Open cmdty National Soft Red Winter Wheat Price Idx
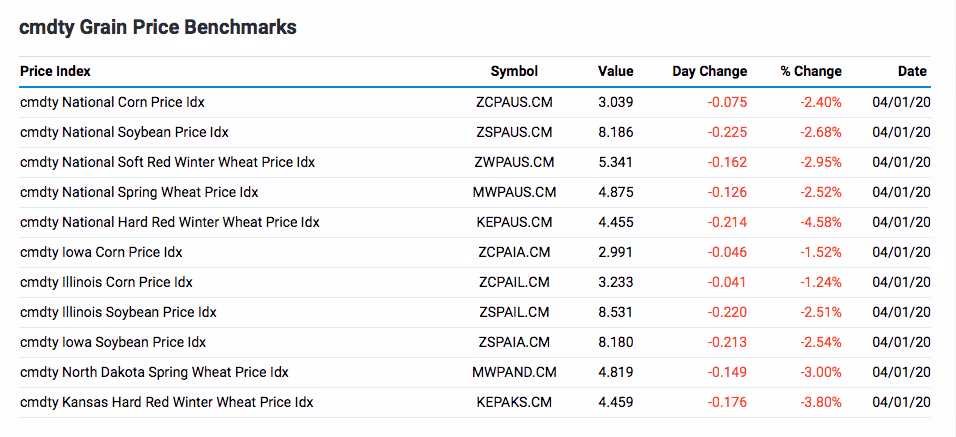This screenshot has height=437, width=956. pyautogui.click(x=168, y=162)
